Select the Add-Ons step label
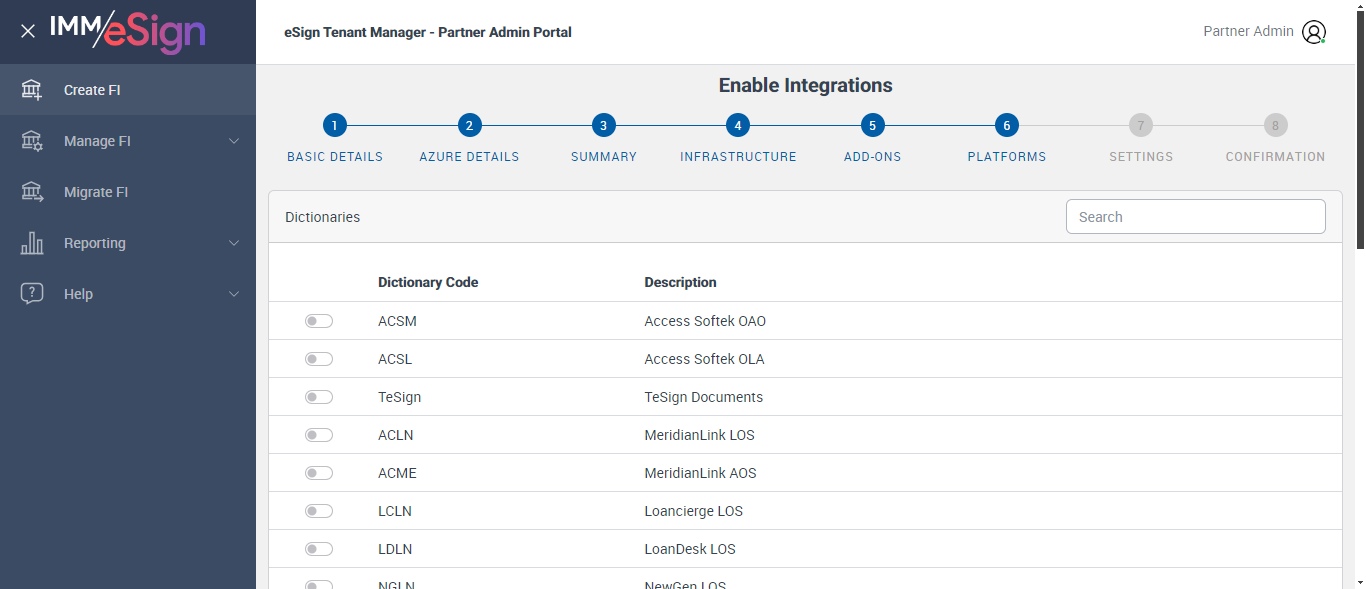The image size is (1366, 589). (872, 157)
